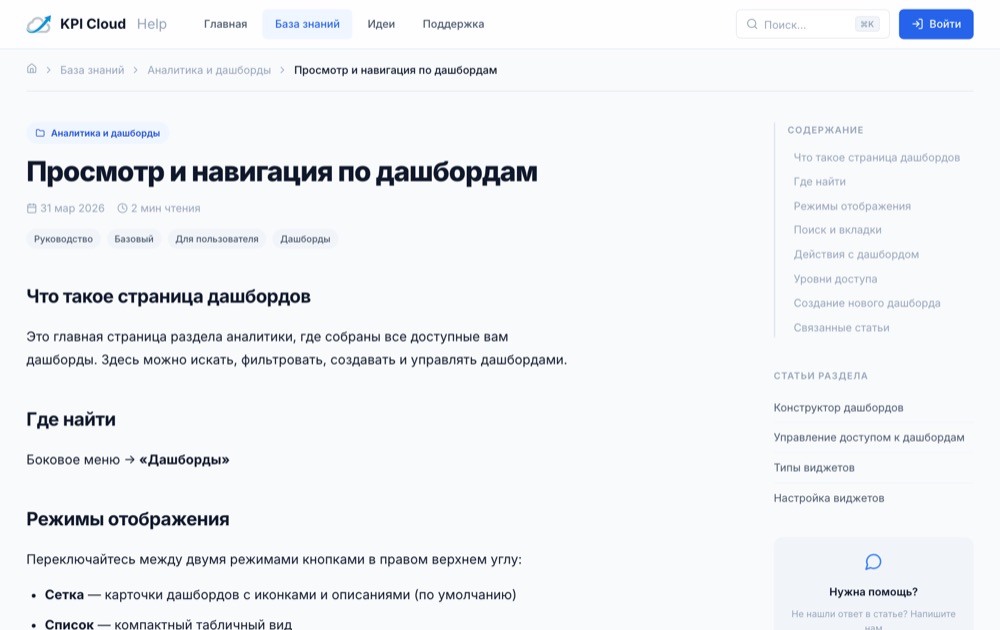Jump to Уровни доступа in contents
The width and height of the screenshot is (1000, 630).
click(835, 279)
